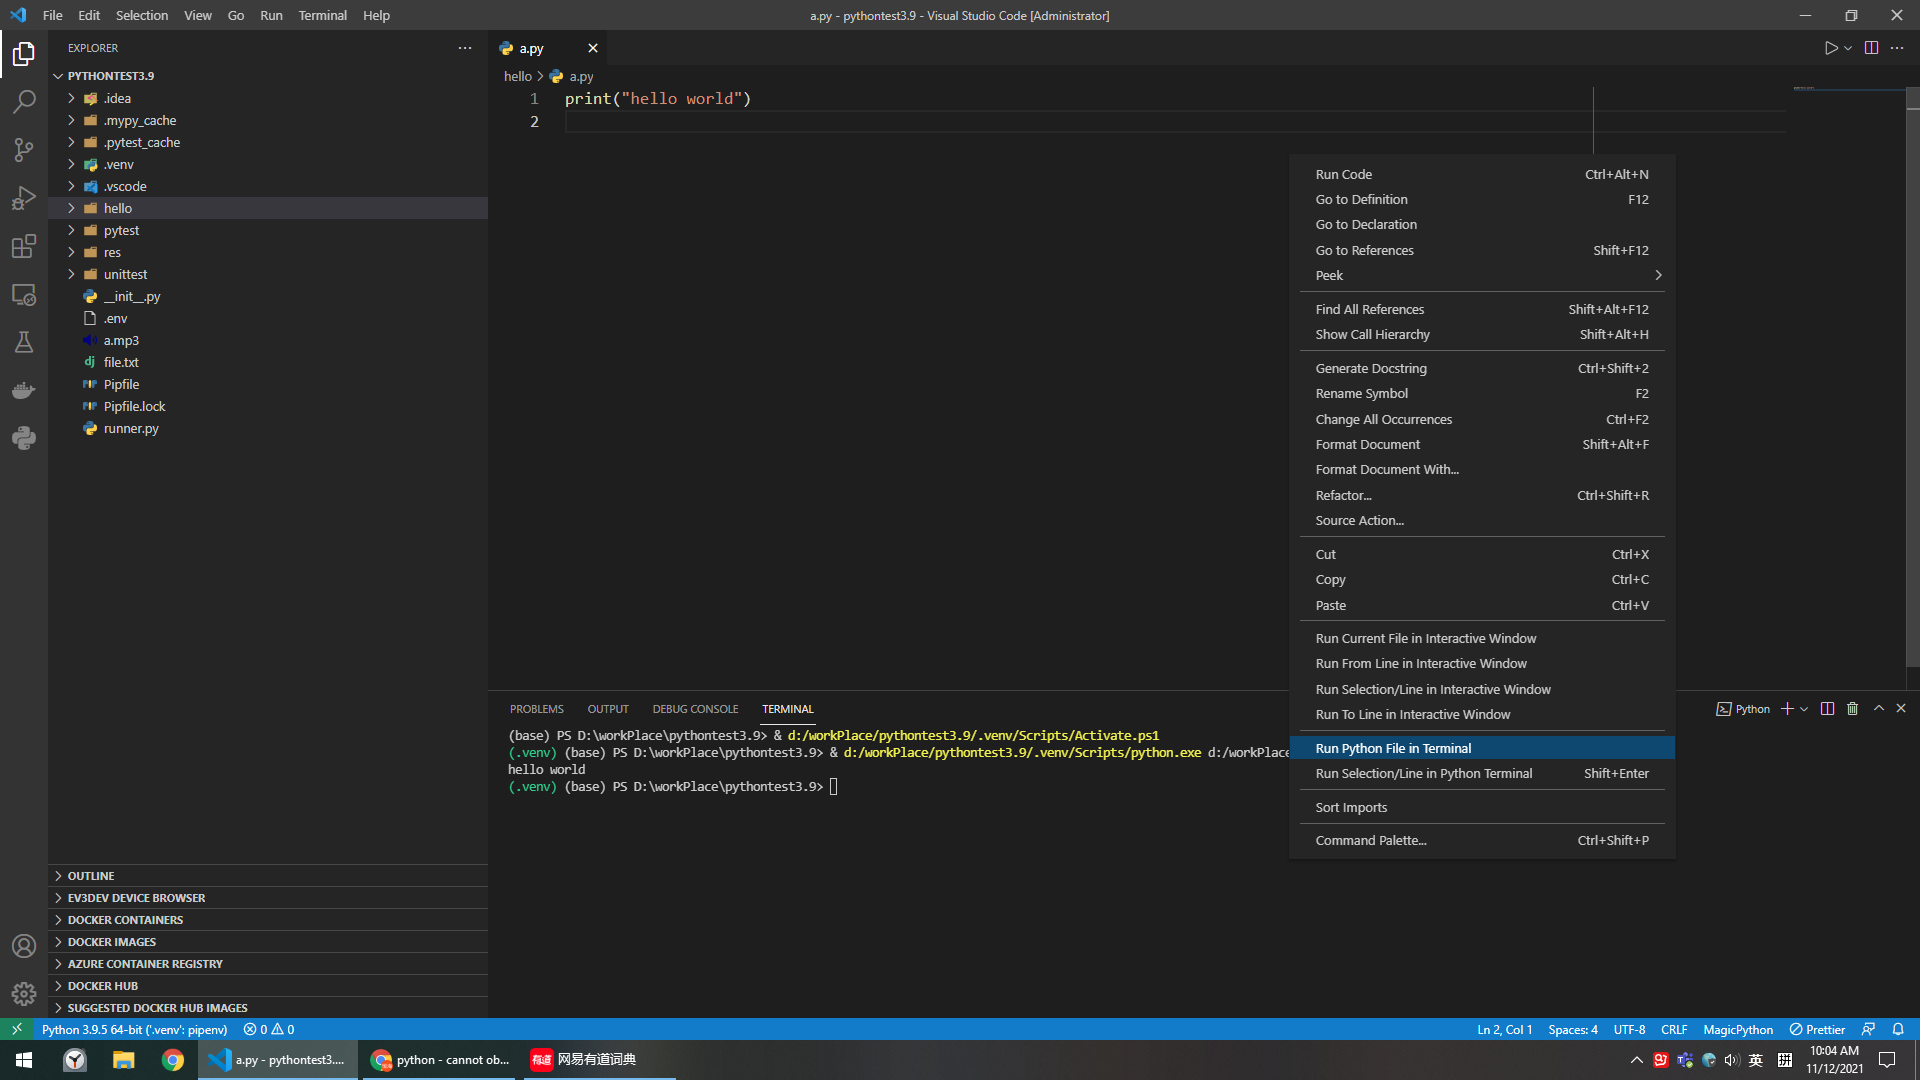Open notifications bell in status bar
The image size is (1920, 1080).
pos(1898,1029)
